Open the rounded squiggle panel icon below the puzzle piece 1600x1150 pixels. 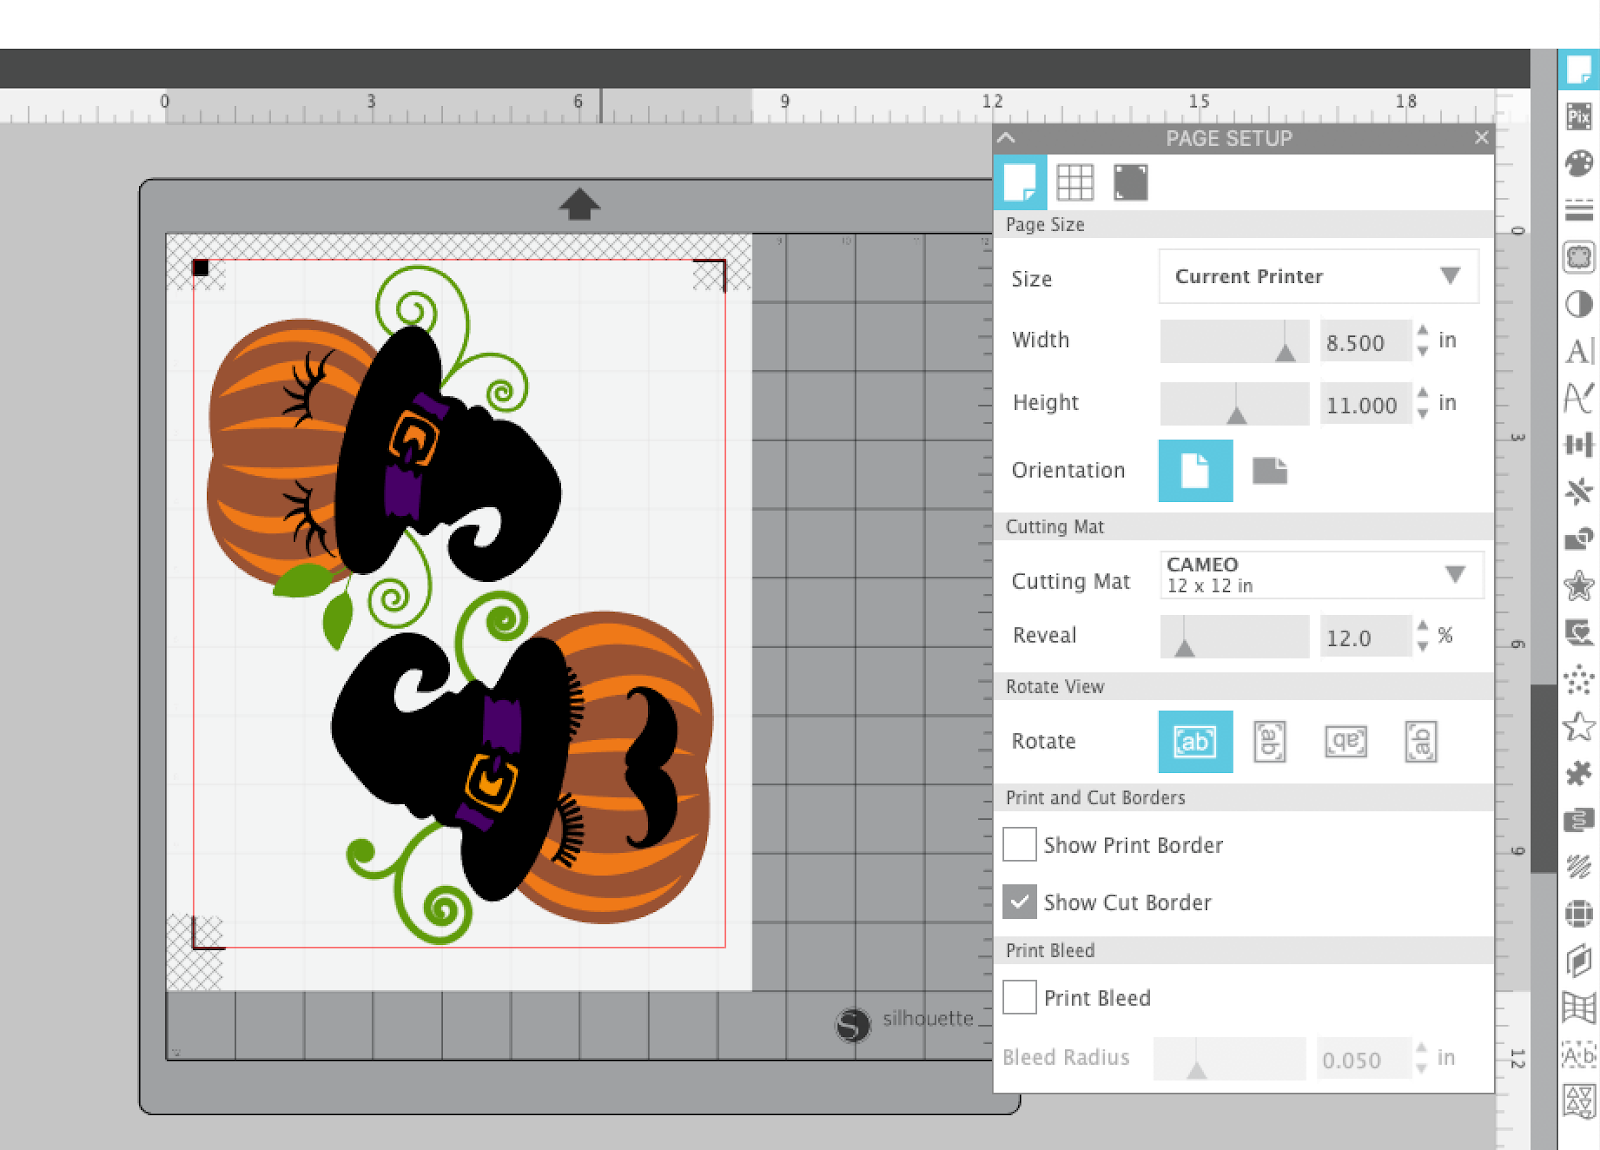click(x=1579, y=820)
